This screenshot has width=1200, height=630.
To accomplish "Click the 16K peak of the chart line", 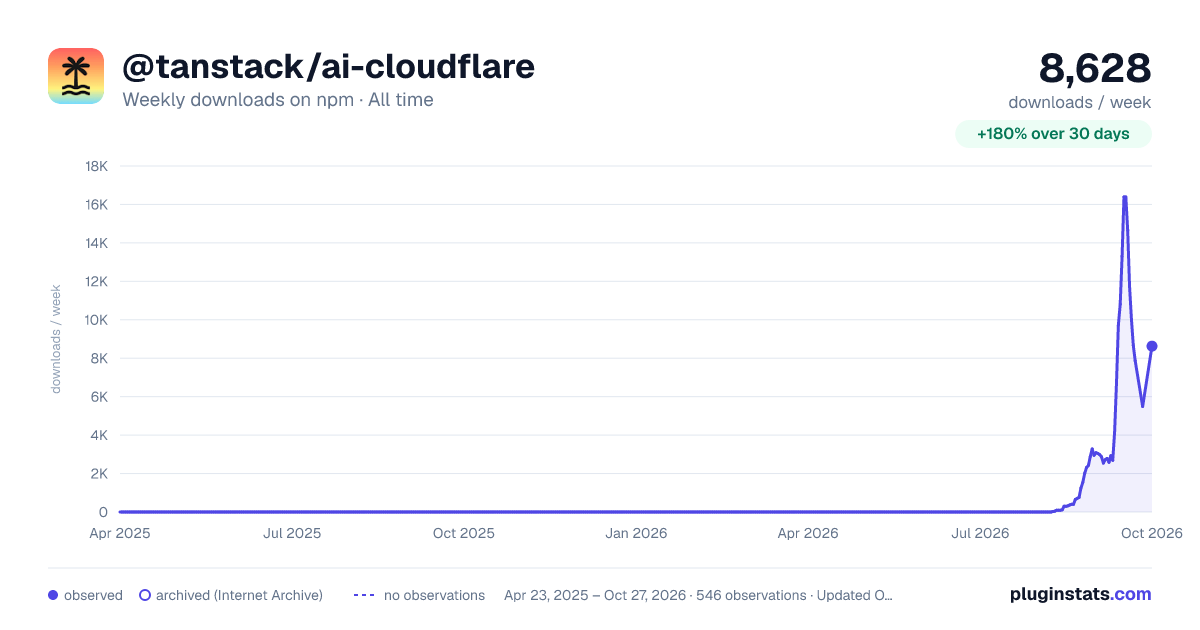I will (x=1125, y=197).
